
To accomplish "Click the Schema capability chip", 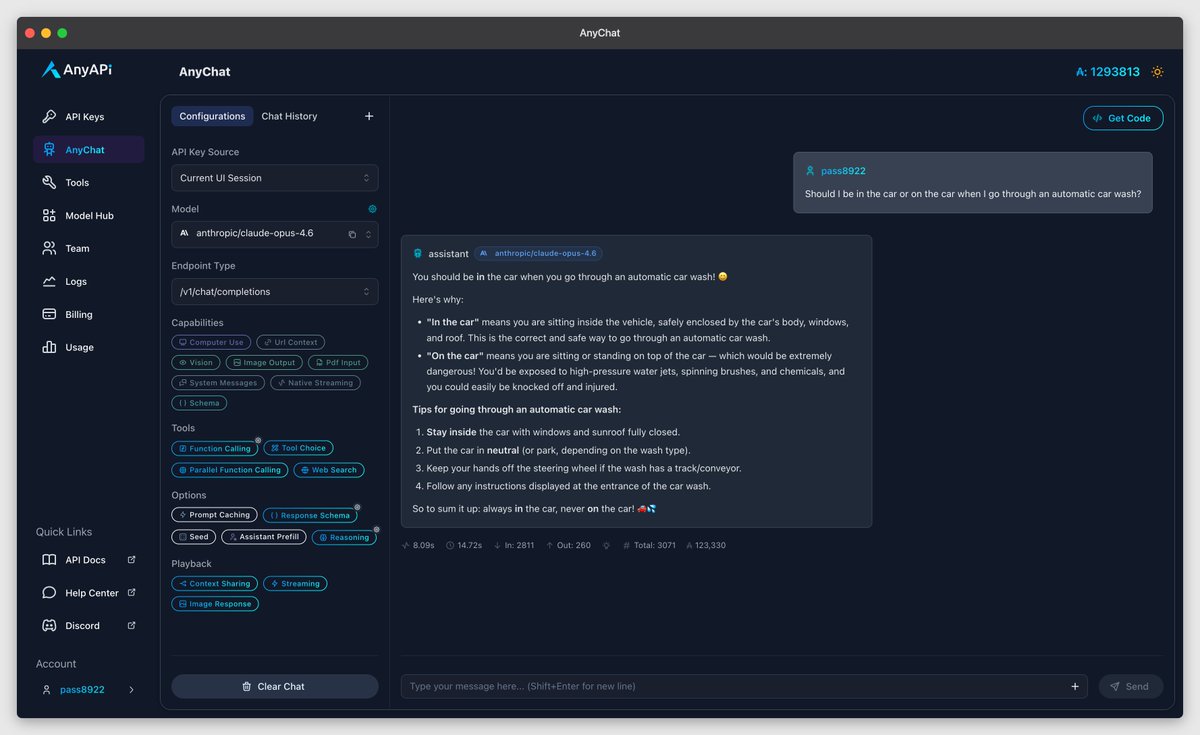I will (199, 403).
